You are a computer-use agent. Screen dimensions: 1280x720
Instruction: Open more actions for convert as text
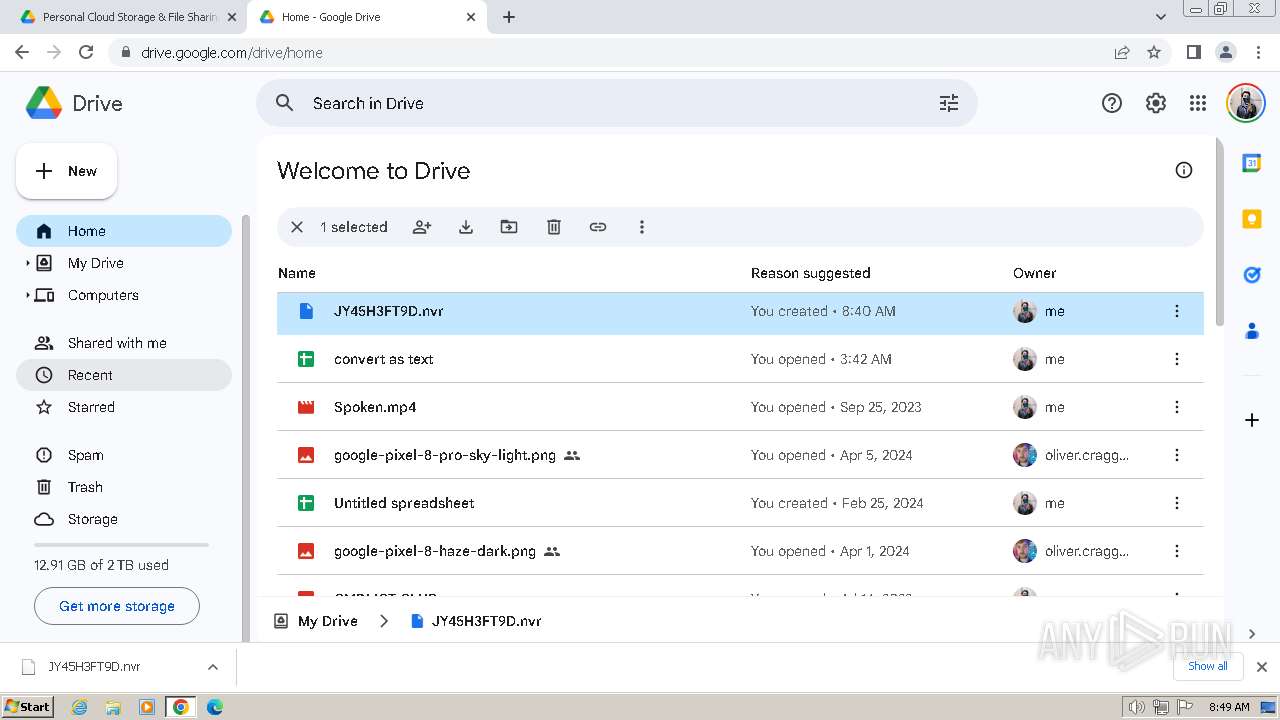[1177, 359]
